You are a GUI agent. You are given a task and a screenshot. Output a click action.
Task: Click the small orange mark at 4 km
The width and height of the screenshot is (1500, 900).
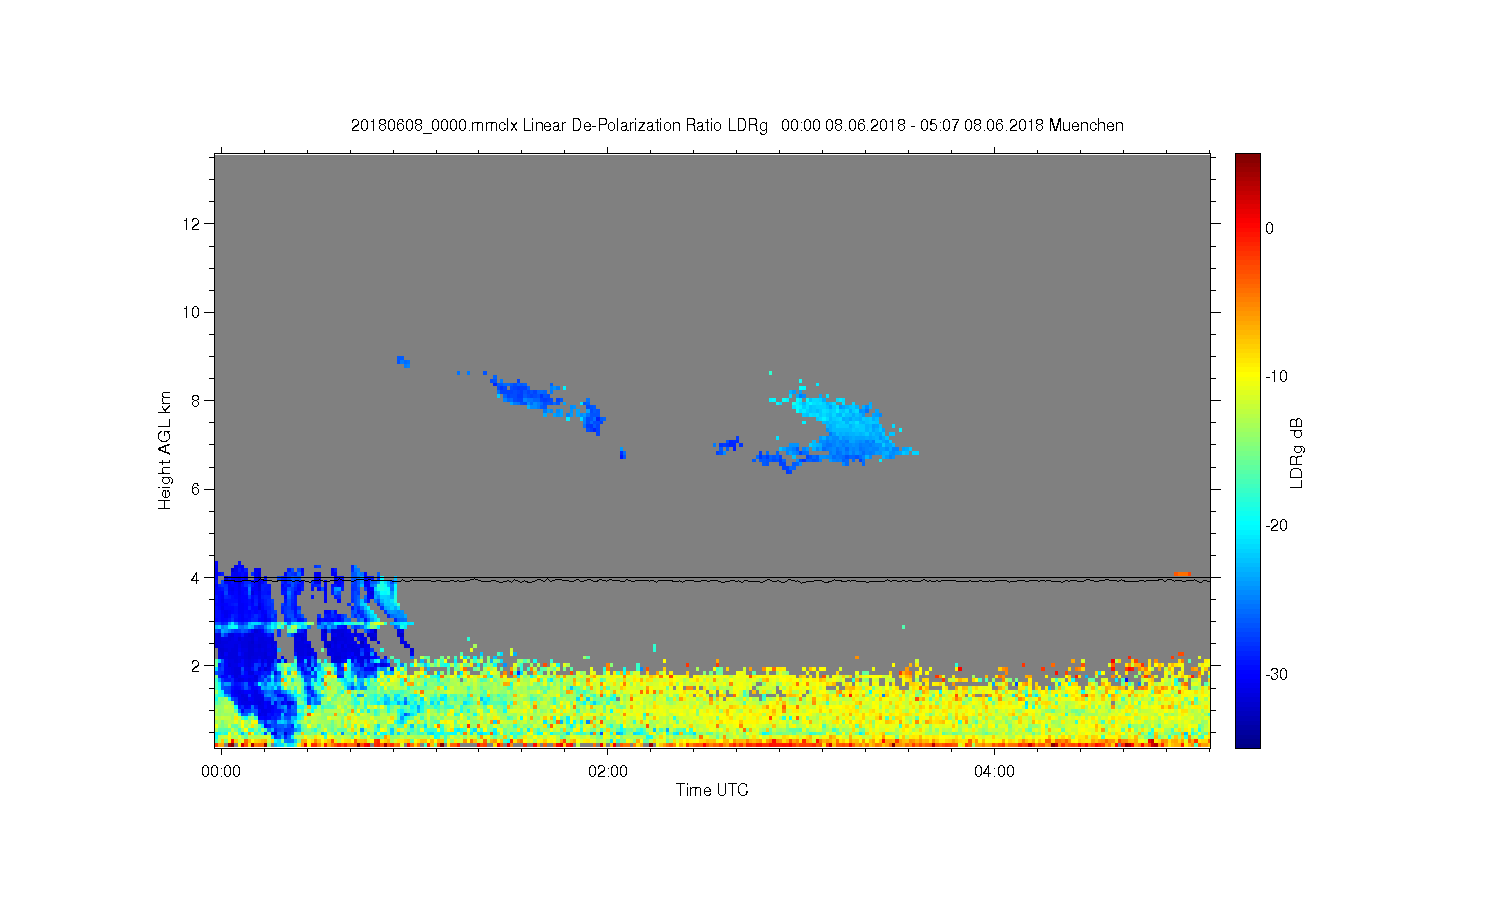point(1181,573)
